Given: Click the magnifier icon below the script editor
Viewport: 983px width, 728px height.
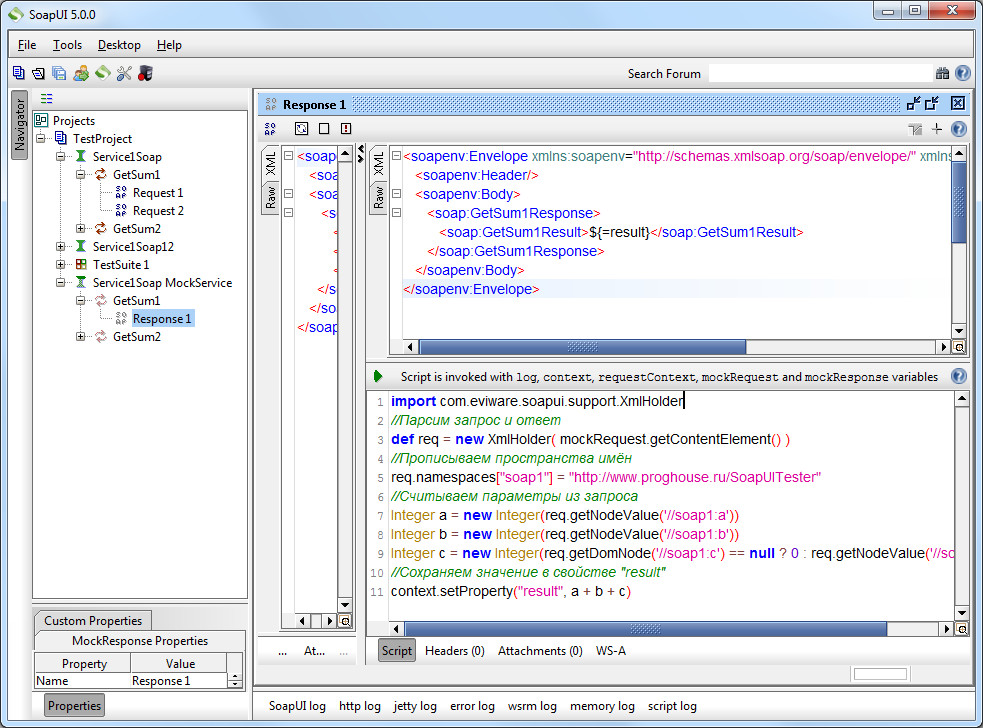Looking at the screenshot, I should (961, 629).
